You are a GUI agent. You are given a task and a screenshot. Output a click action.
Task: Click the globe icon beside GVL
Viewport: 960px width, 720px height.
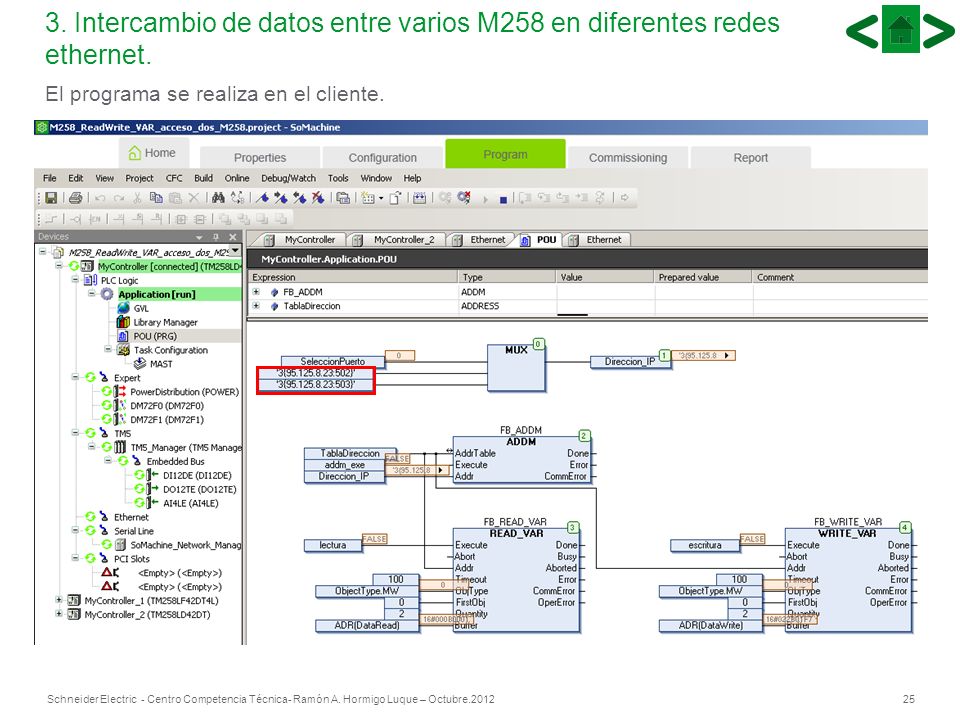124,308
